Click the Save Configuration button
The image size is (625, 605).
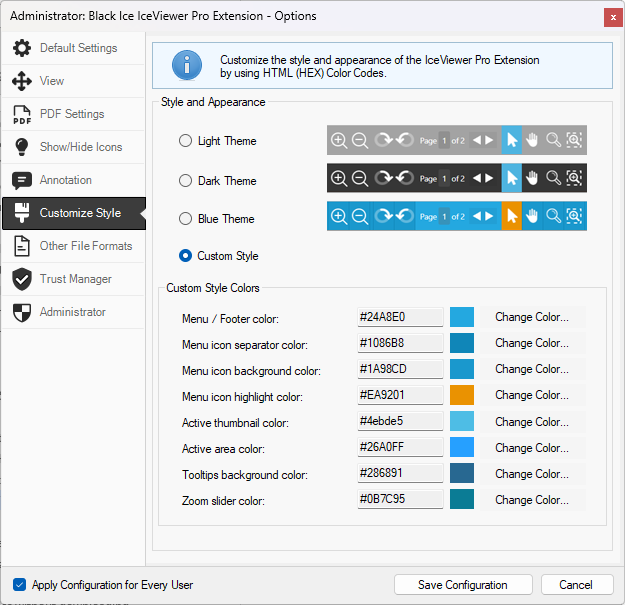[x=463, y=585]
